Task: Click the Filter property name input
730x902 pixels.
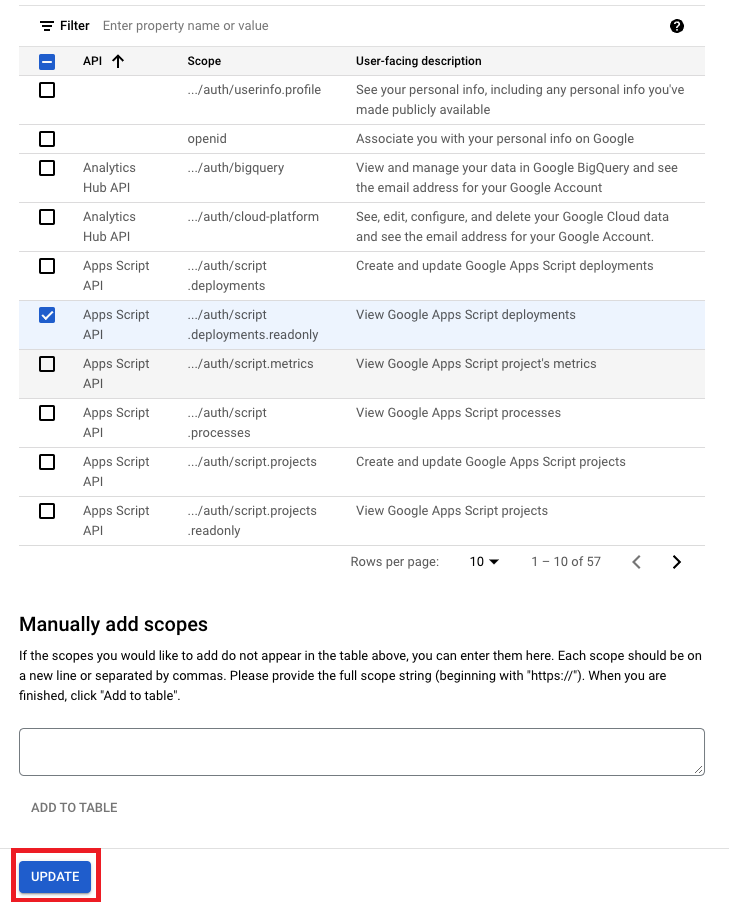Action: (380, 26)
